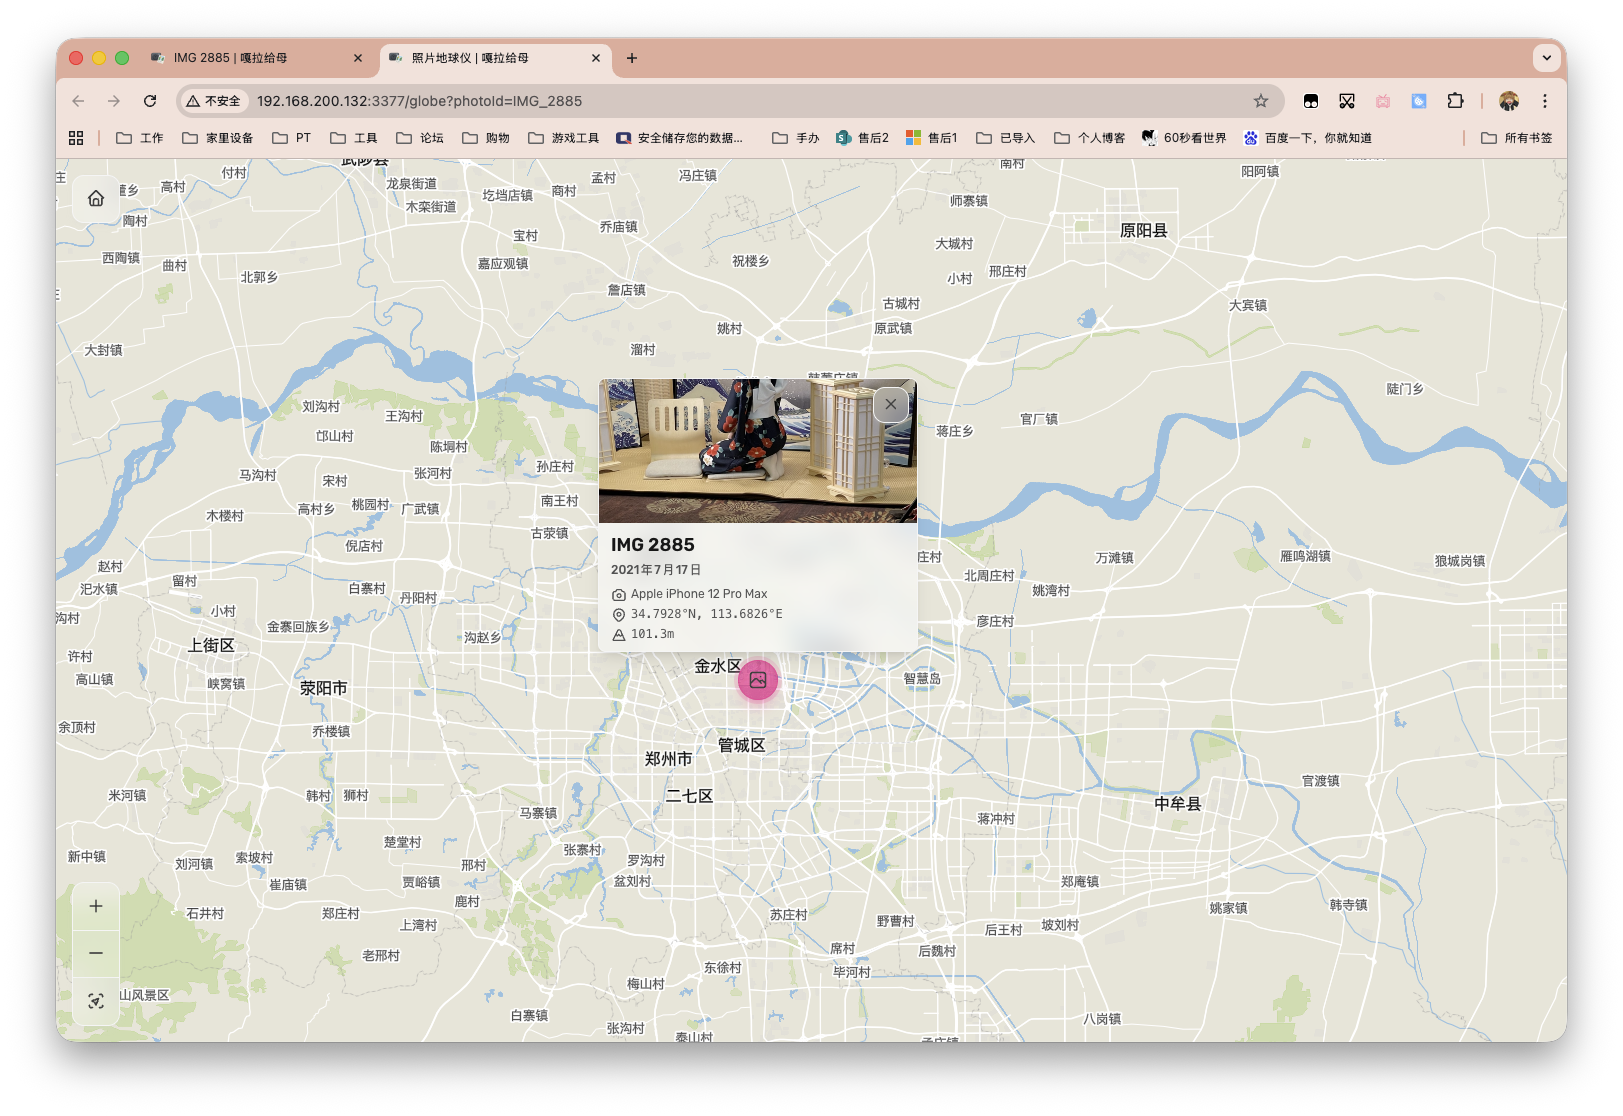The height and width of the screenshot is (1116, 1623).
Task: Zoom in with the plus button
Action: 96,906
